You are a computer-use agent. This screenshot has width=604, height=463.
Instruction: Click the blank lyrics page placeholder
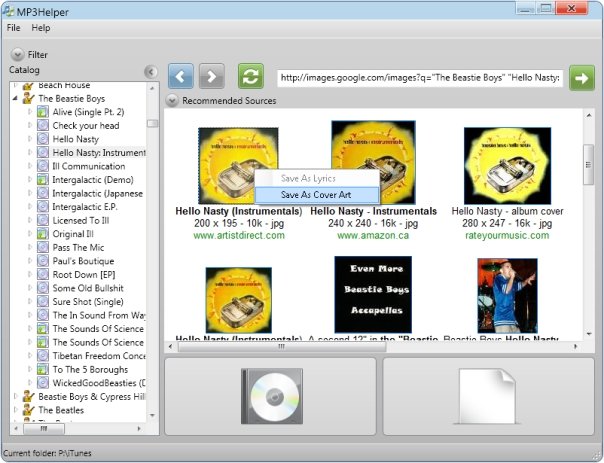click(x=487, y=396)
